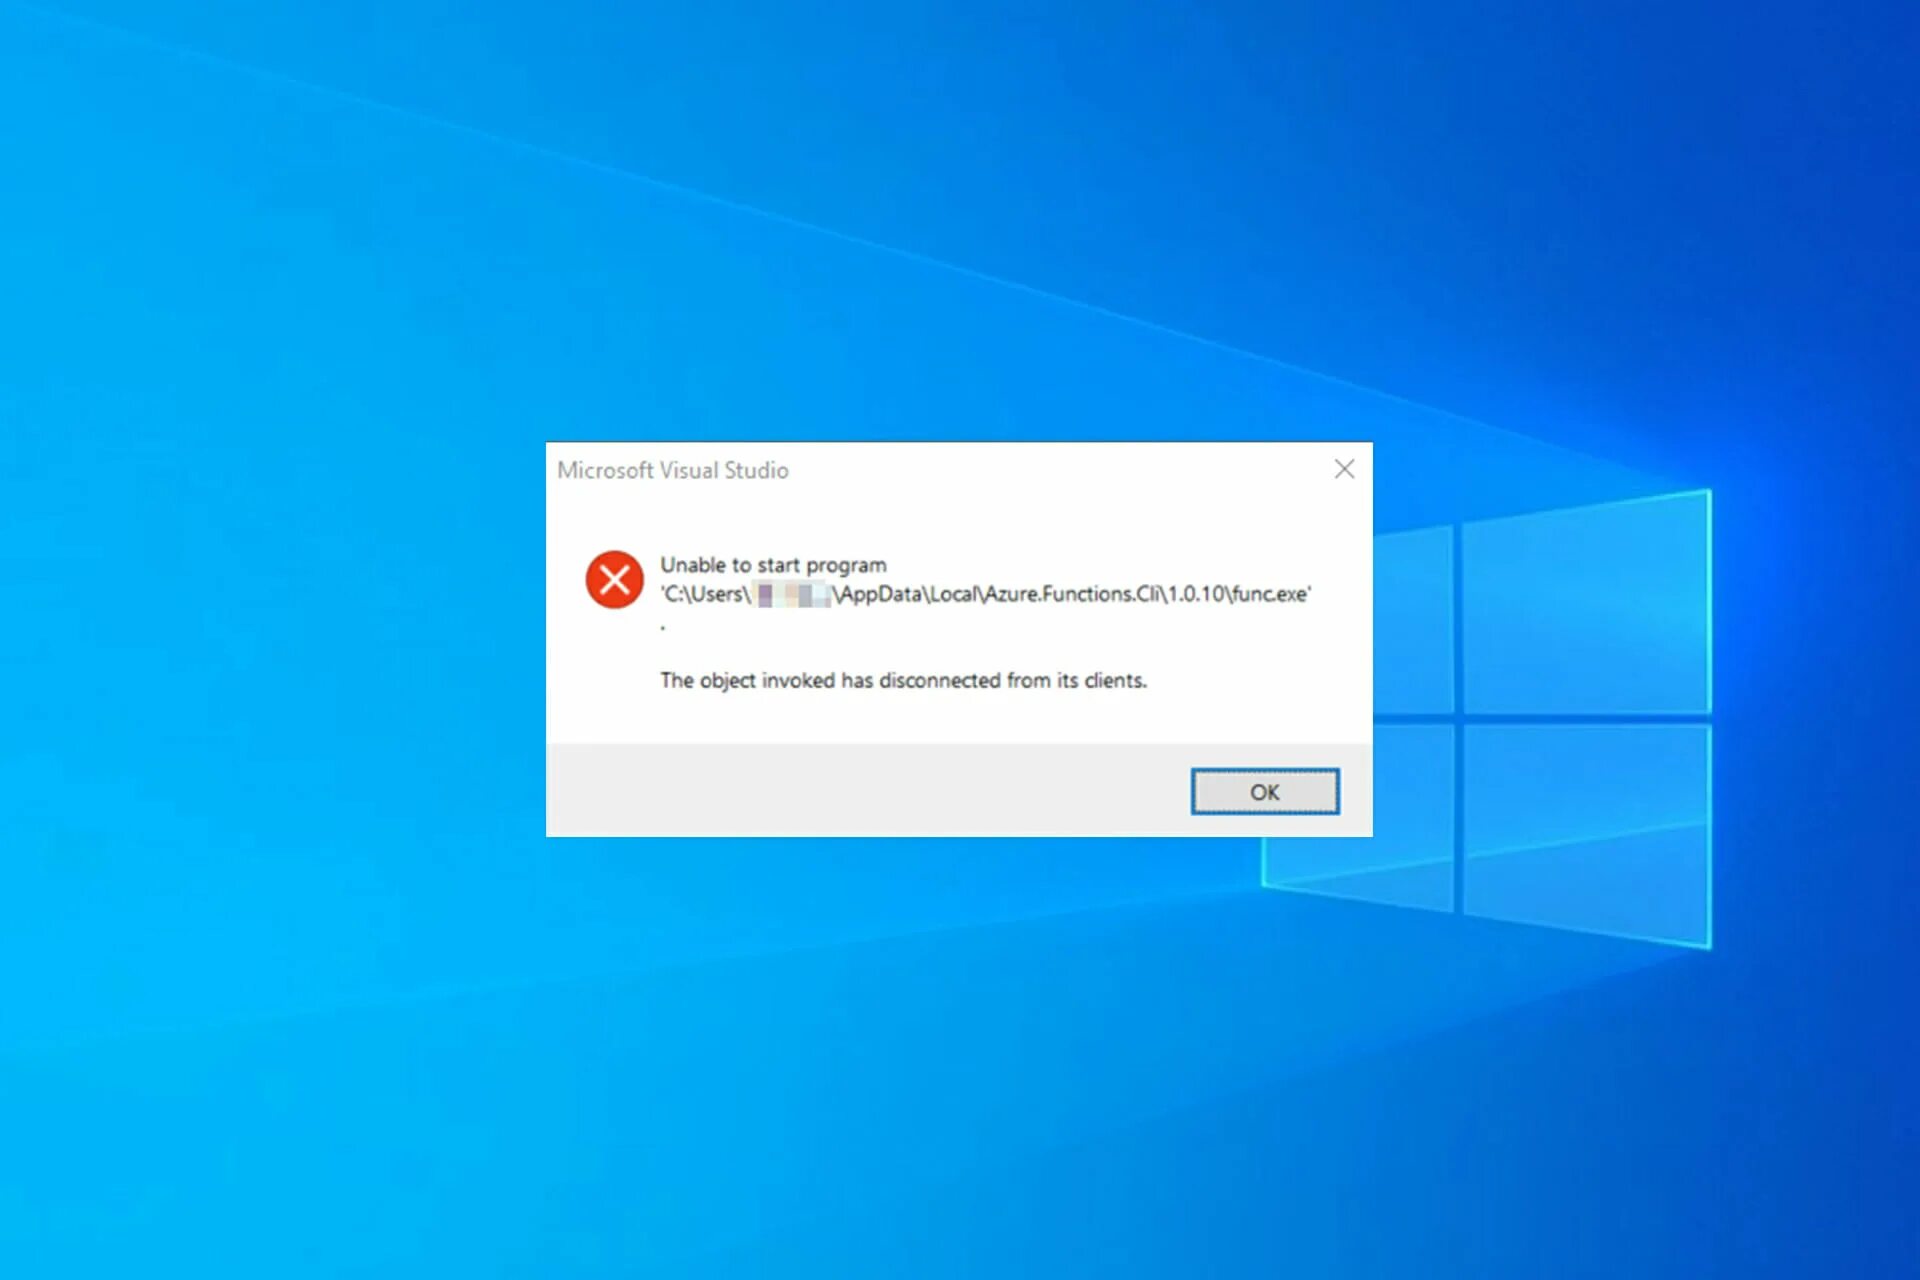Click the X to close the error window

[1343, 469]
